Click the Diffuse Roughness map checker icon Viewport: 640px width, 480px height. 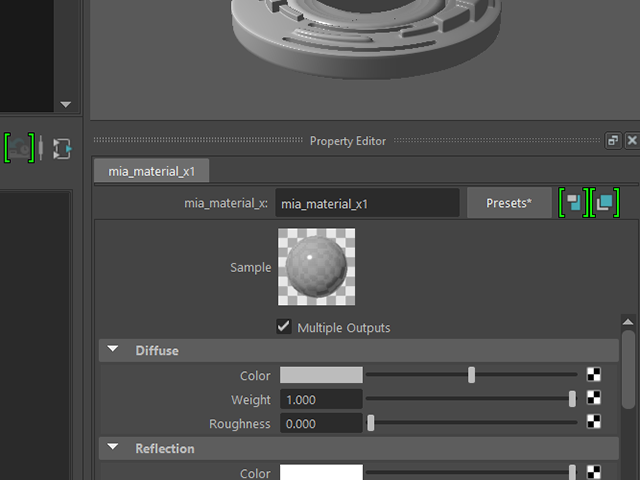(x=593, y=422)
